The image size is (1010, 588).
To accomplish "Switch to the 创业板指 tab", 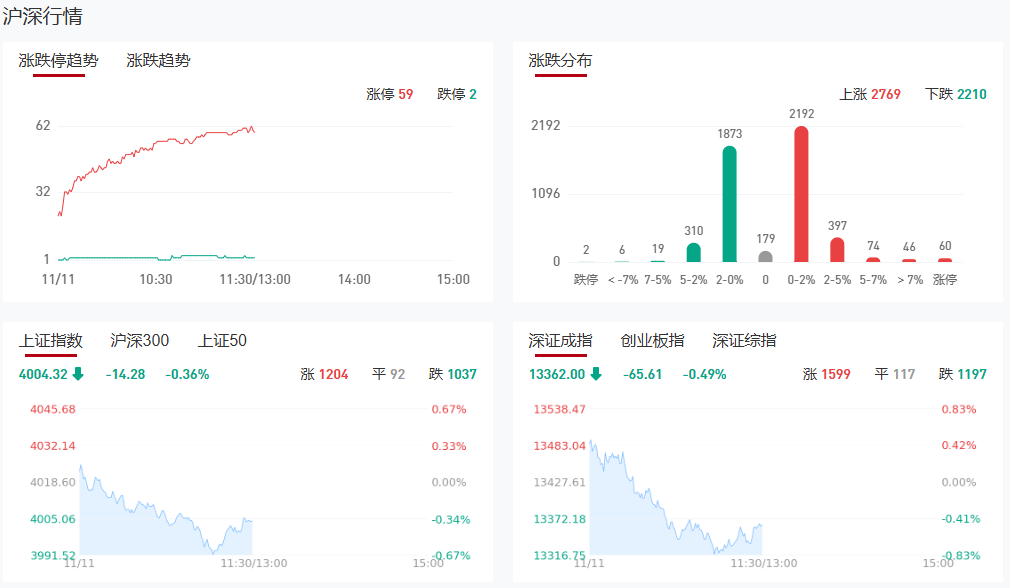I will click(652, 341).
